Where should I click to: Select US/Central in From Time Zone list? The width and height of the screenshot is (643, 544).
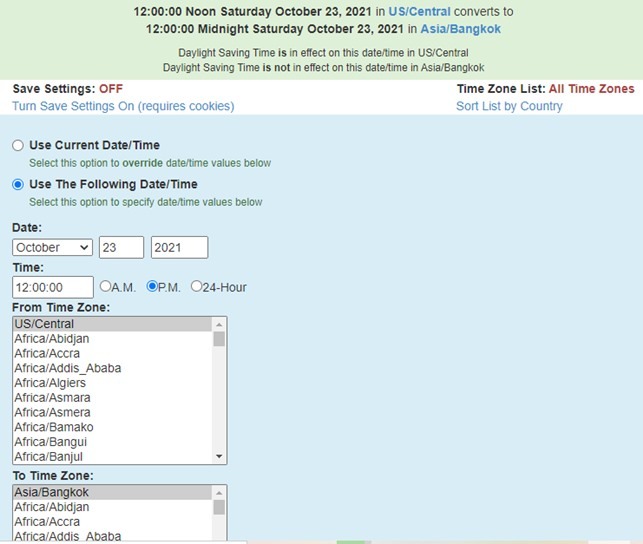coord(113,324)
